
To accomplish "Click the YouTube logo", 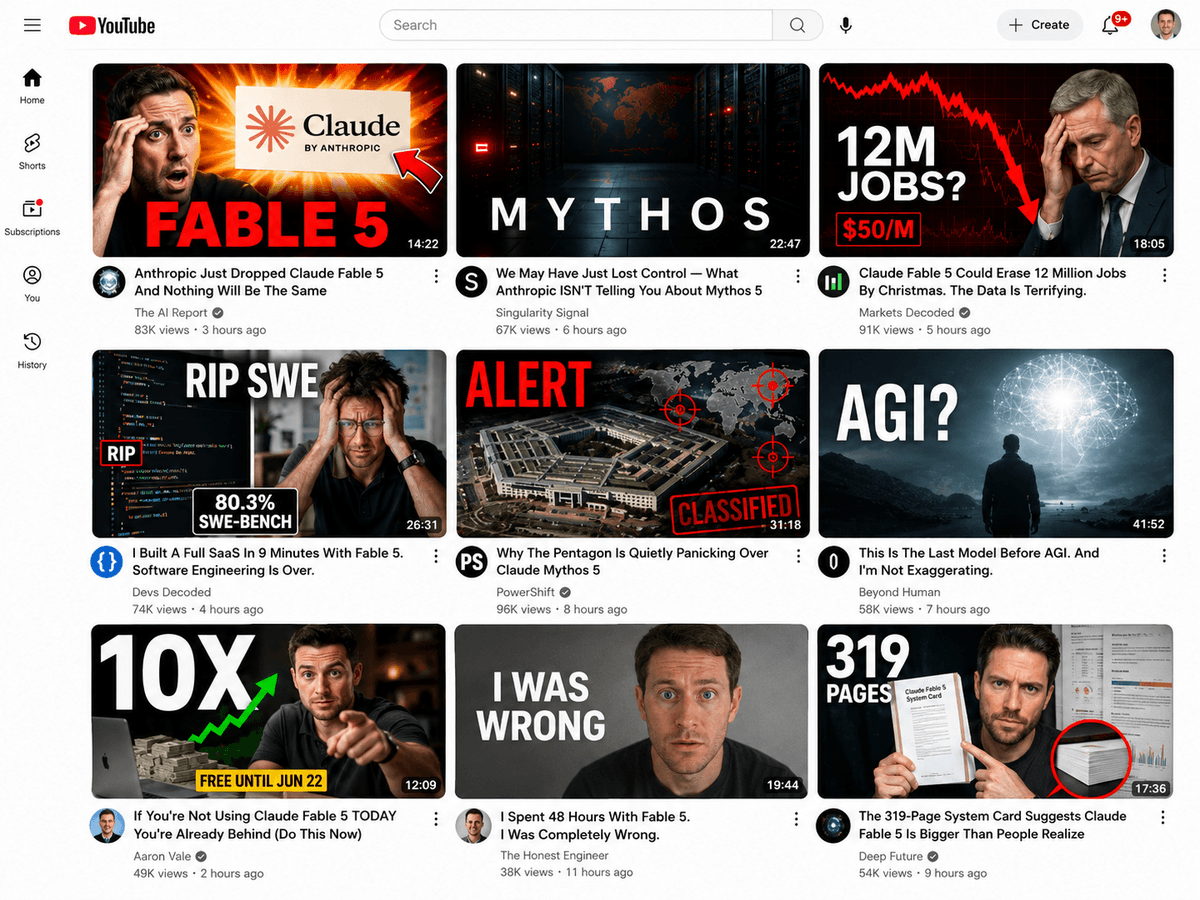I will pyautogui.click(x=112, y=25).
